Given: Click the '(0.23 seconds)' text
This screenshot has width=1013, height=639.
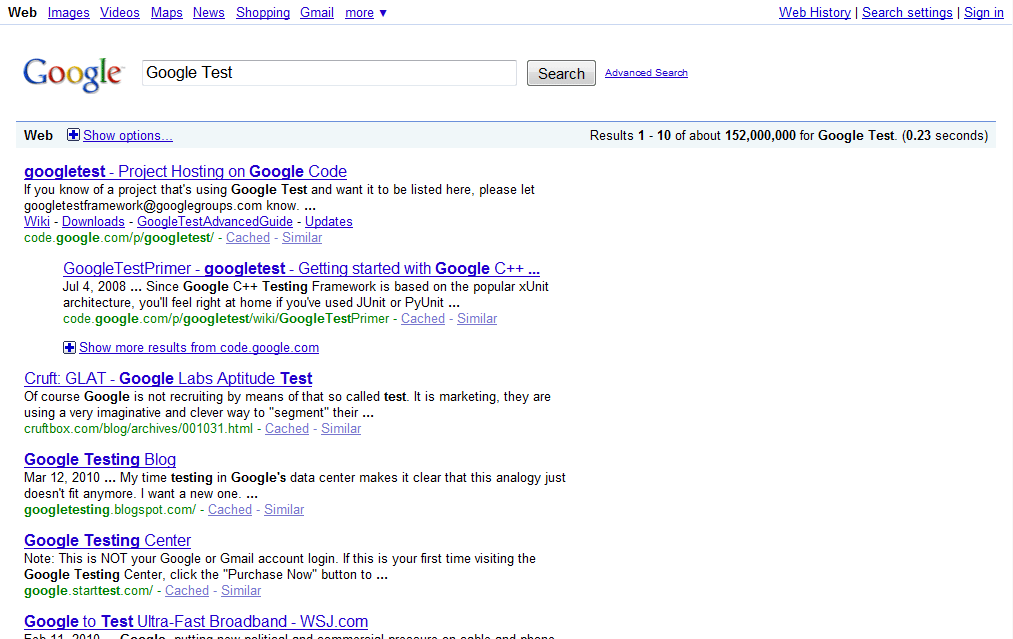Looking at the screenshot, I should coord(945,136).
